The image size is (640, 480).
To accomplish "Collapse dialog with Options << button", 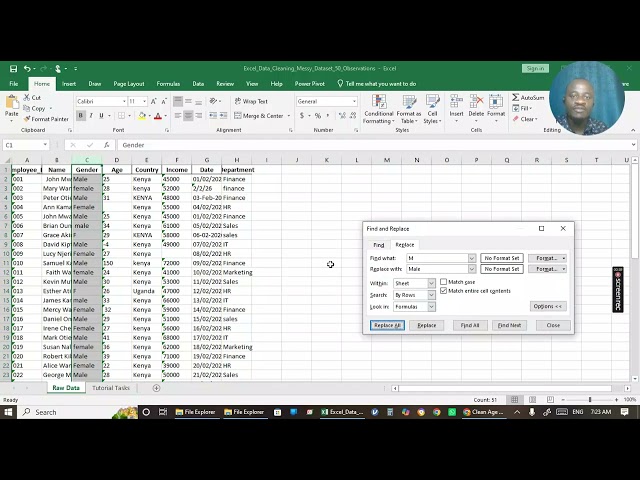I will click(548, 306).
